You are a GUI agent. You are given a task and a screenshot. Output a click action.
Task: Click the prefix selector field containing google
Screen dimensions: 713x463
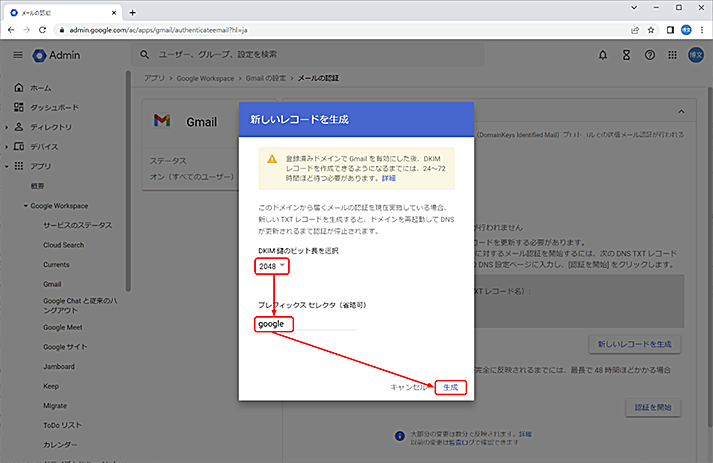(x=306, y=324)
